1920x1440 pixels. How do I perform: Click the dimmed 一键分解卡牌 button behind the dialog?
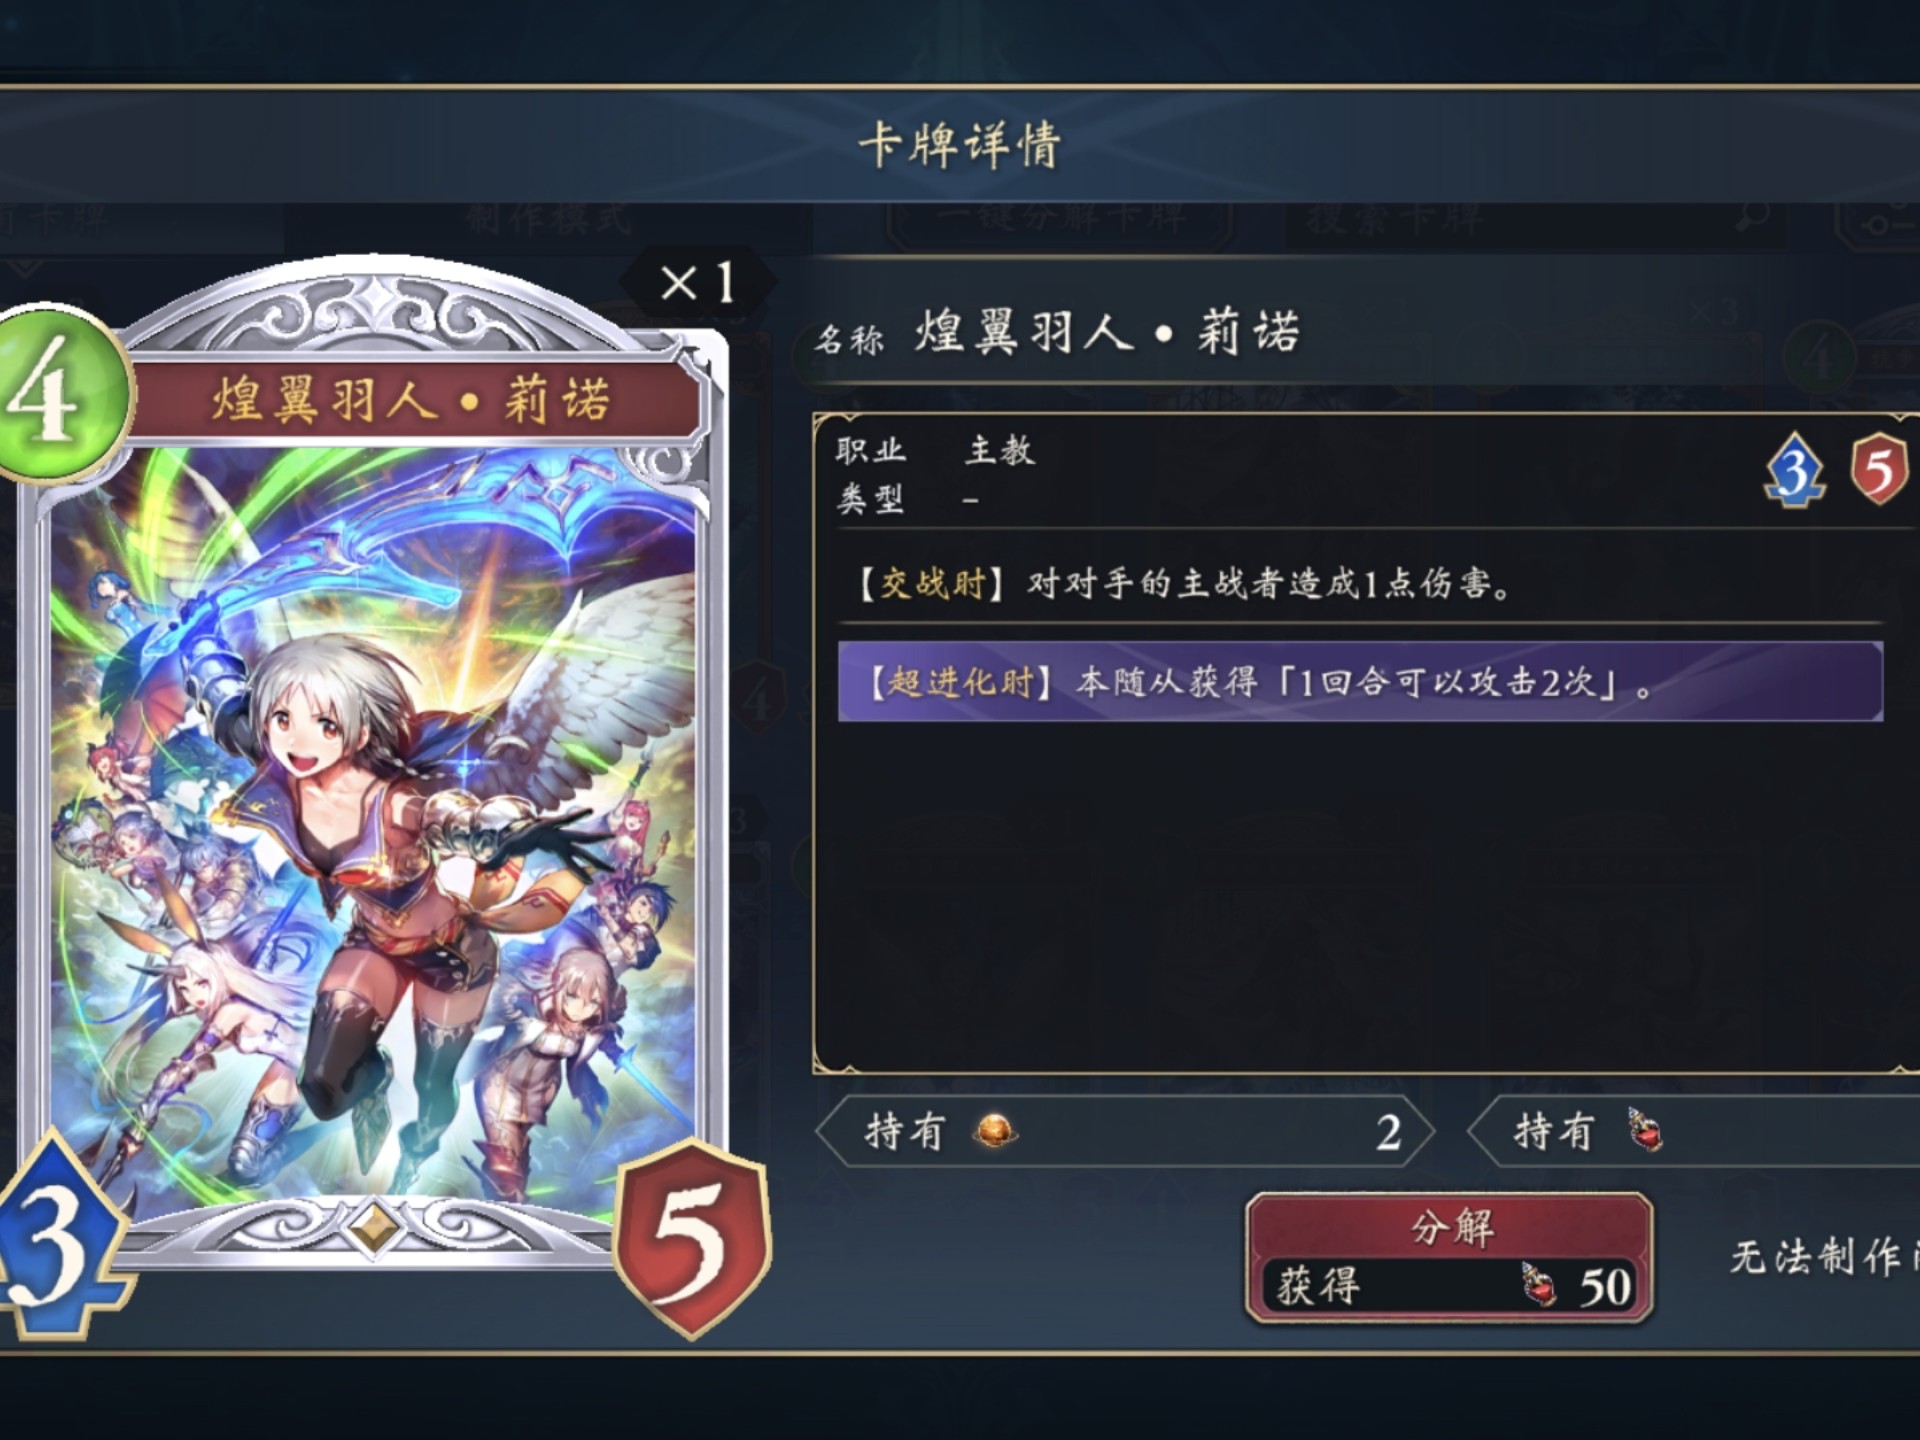click(x=1062, y=219)
